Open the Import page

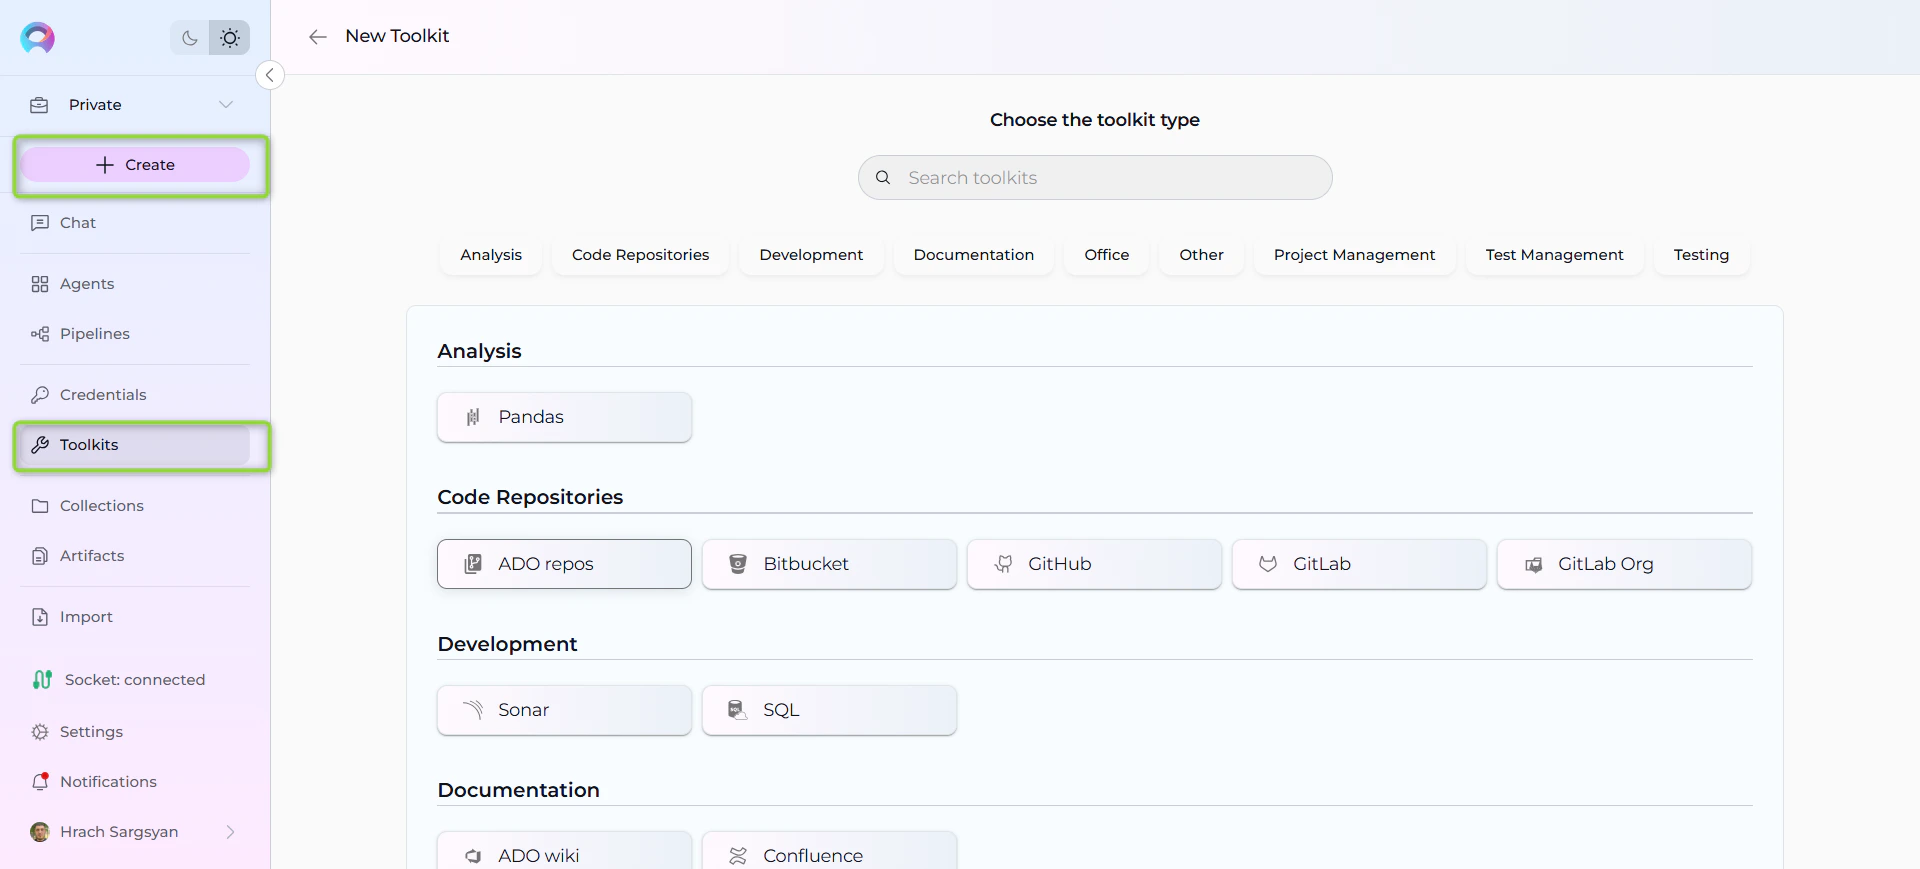tap(135, 617)
